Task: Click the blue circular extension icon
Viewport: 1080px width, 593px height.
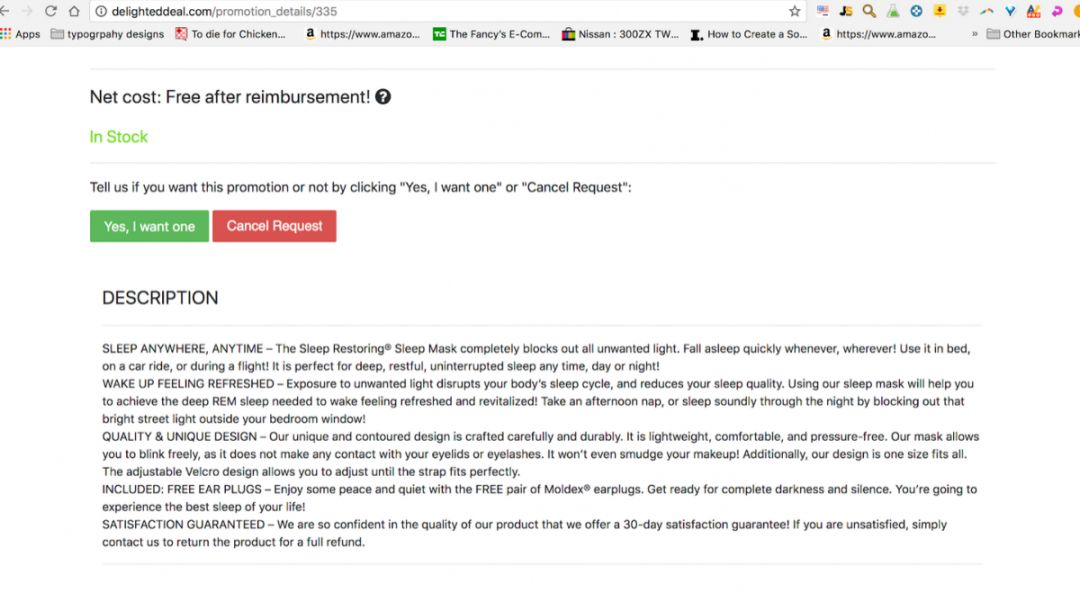Action: click(916, 11)
